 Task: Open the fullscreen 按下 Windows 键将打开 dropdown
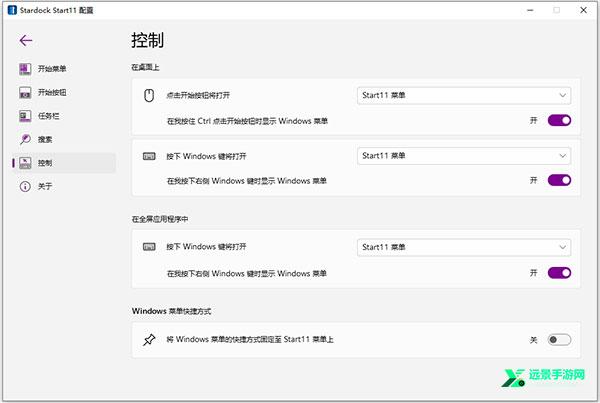click(464, 247)
